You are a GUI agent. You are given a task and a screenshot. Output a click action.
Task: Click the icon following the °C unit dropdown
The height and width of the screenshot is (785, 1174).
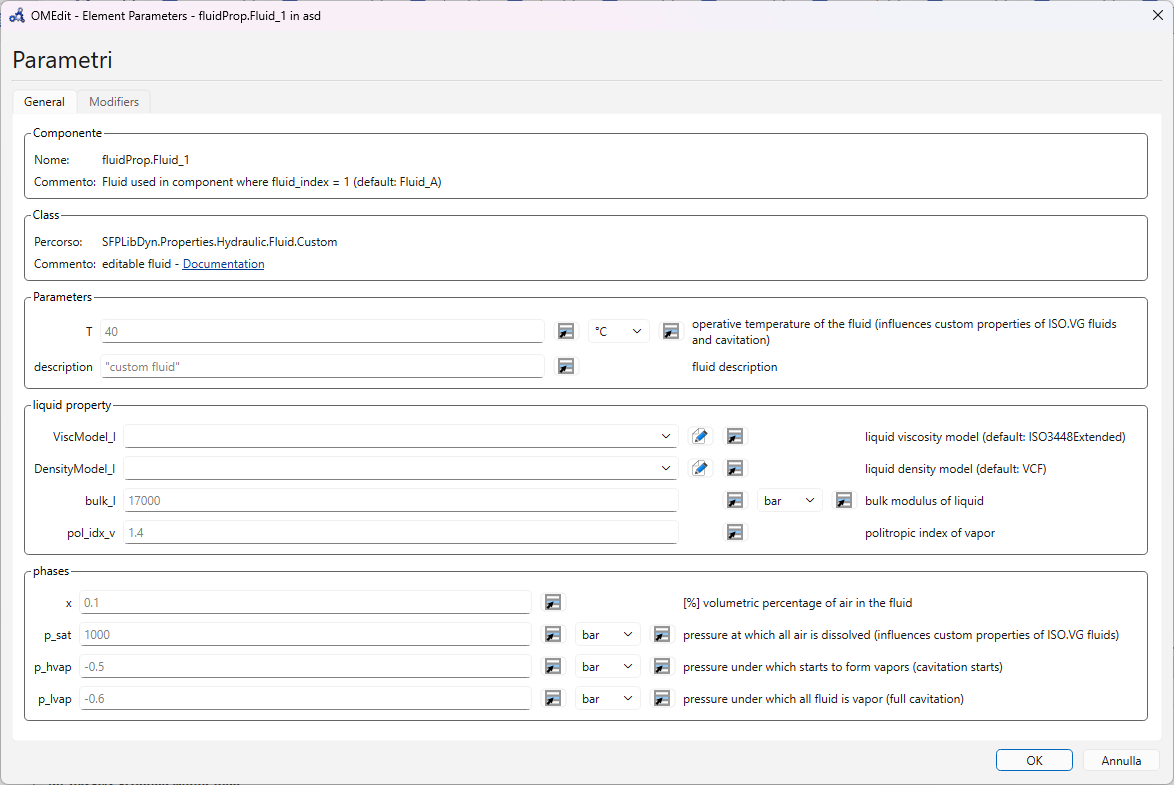click(671, 331)
